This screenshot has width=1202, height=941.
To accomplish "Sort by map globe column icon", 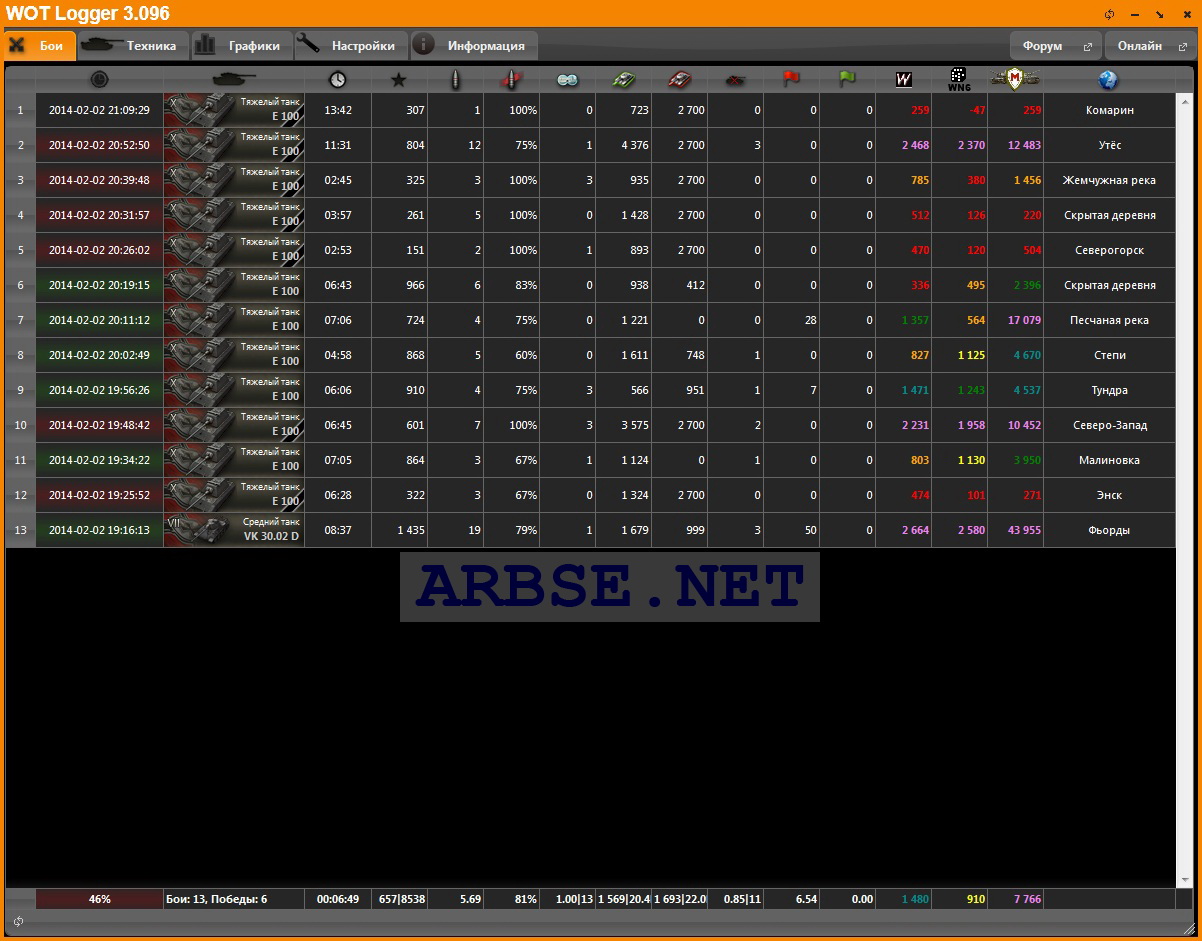I will click(1107, 79).
